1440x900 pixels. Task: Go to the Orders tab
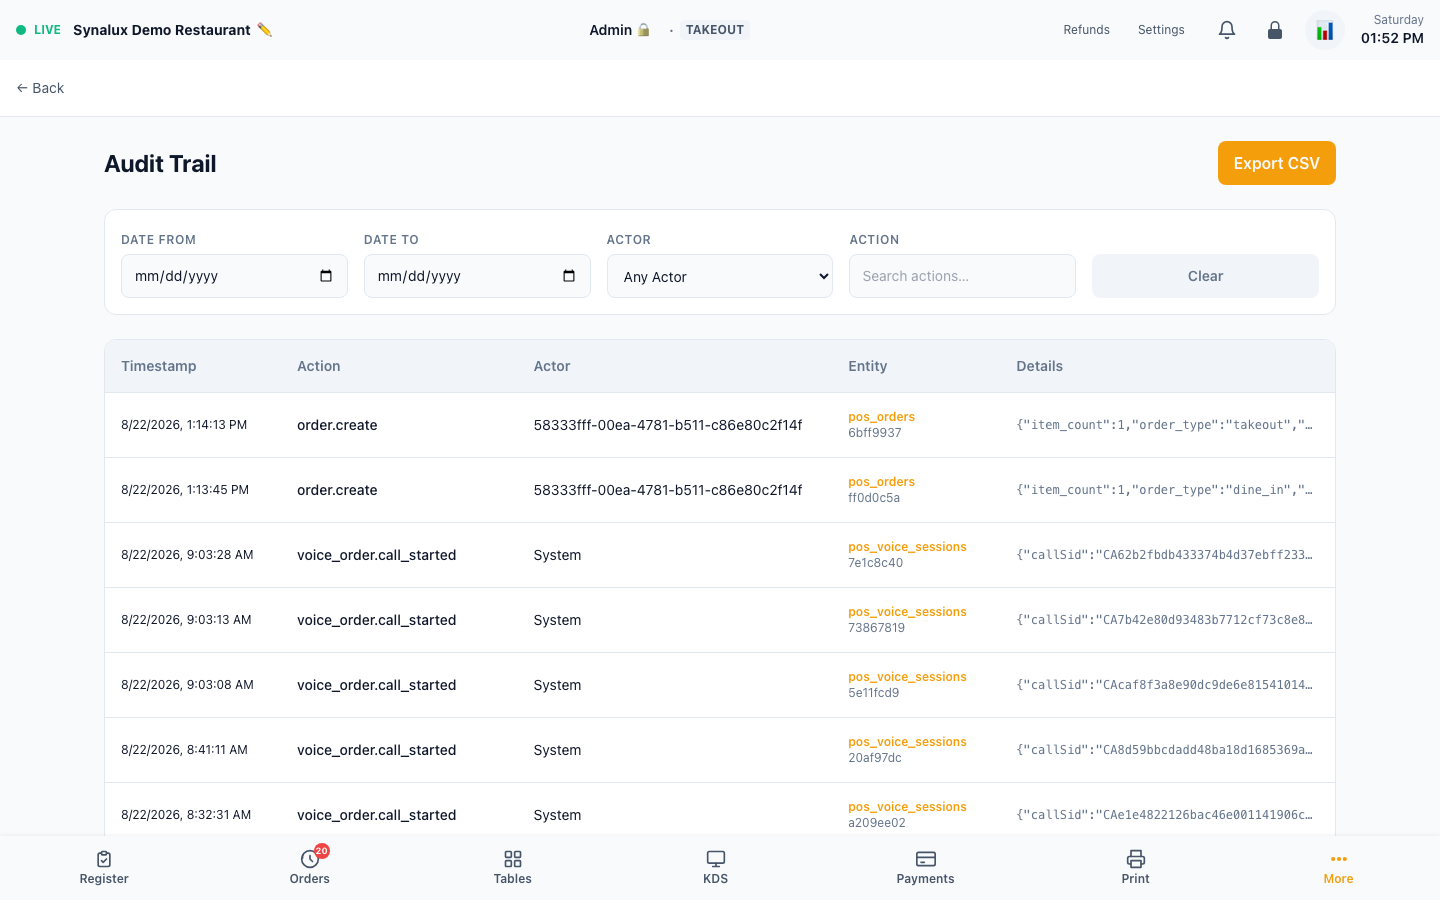tap(310, 867)
